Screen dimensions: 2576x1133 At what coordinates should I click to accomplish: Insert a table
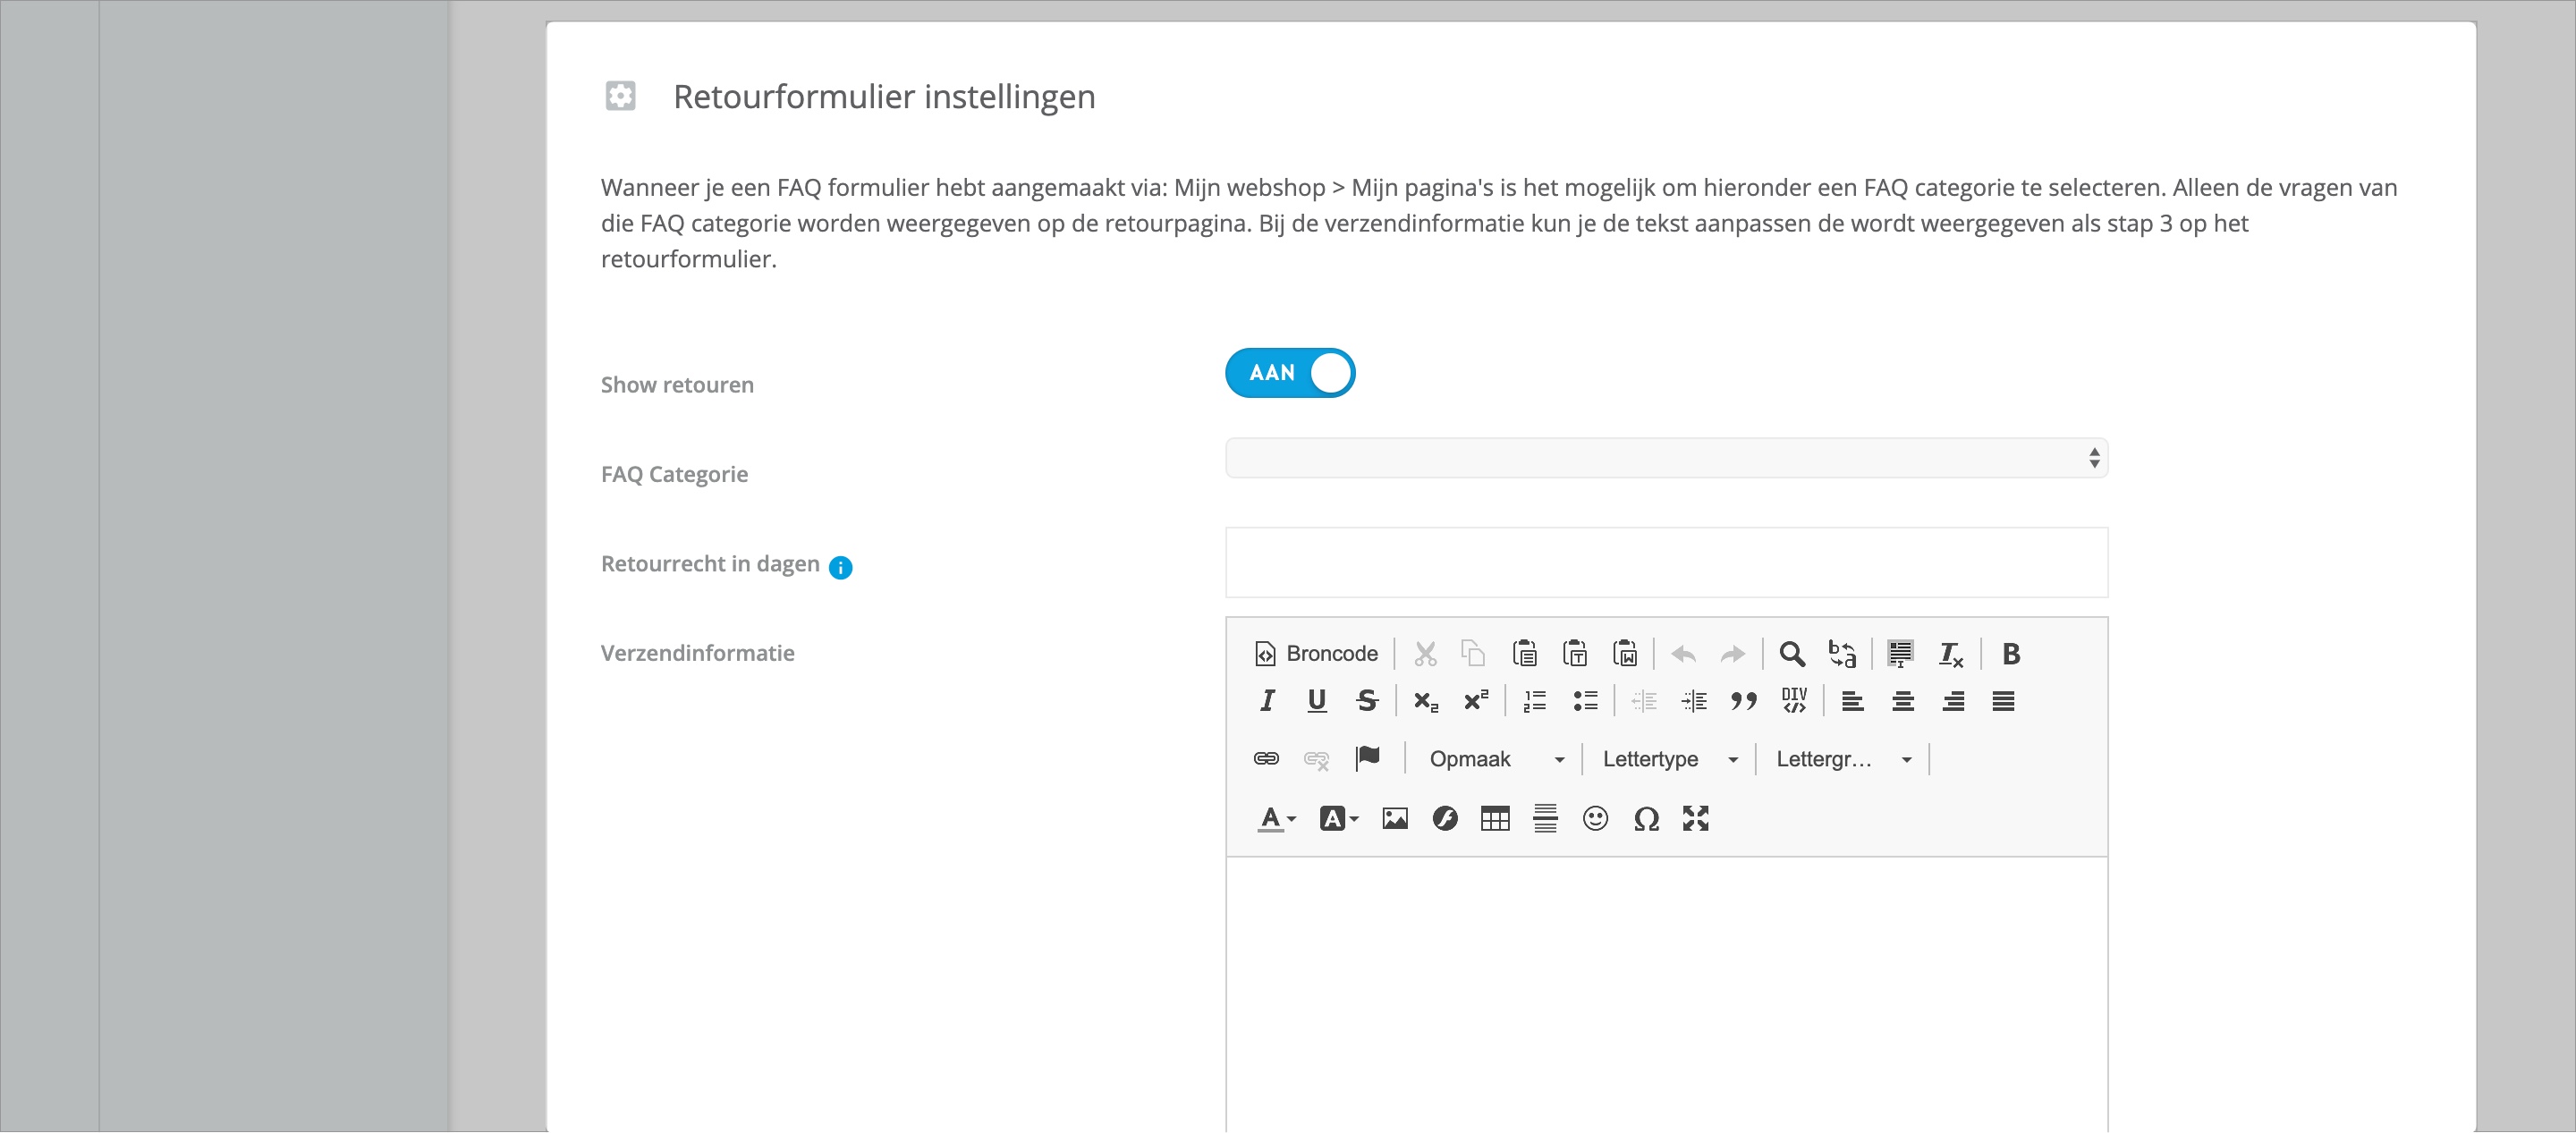(1495, 819)
